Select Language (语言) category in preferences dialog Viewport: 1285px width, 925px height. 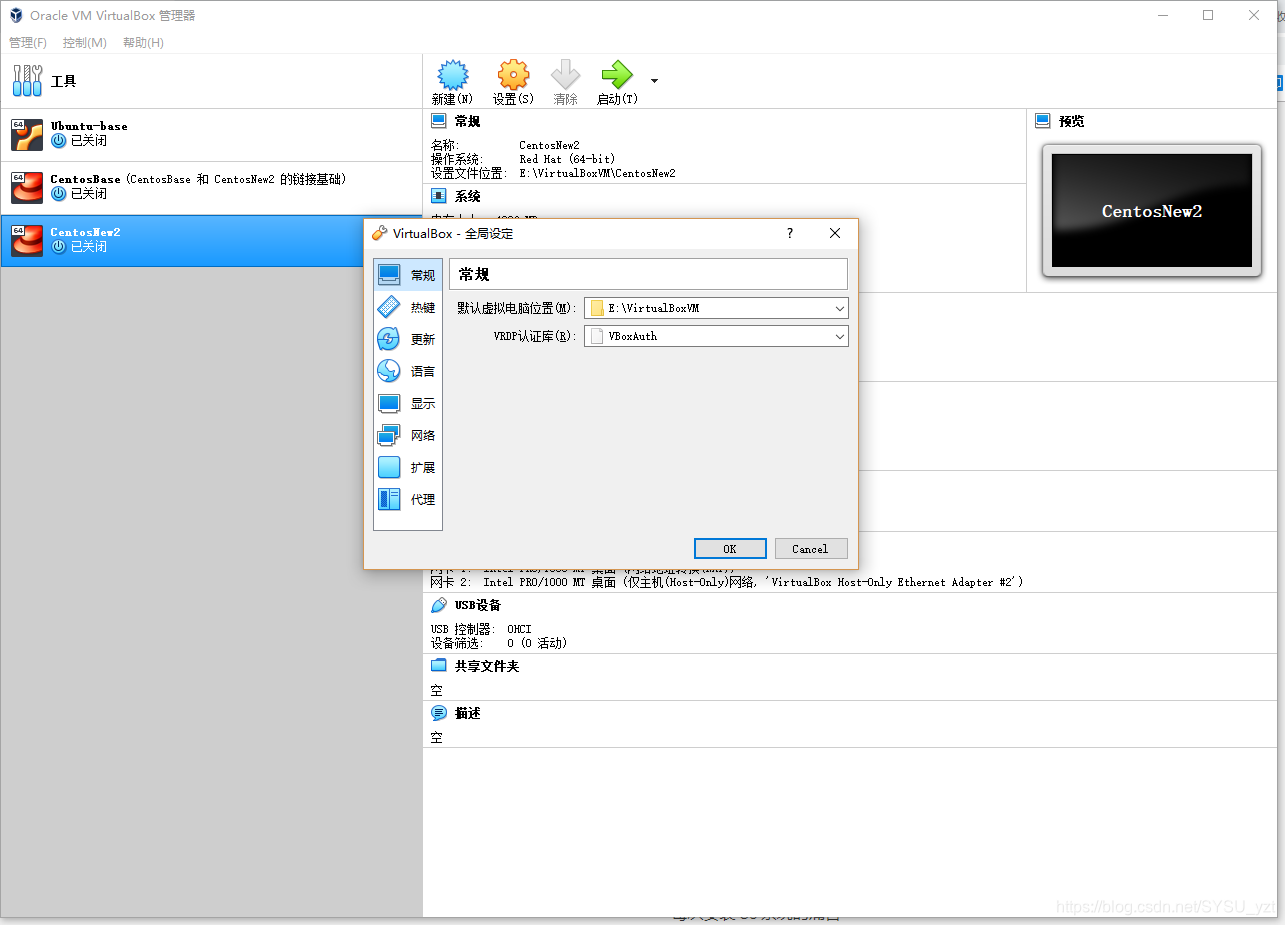[x=408, y=371]
